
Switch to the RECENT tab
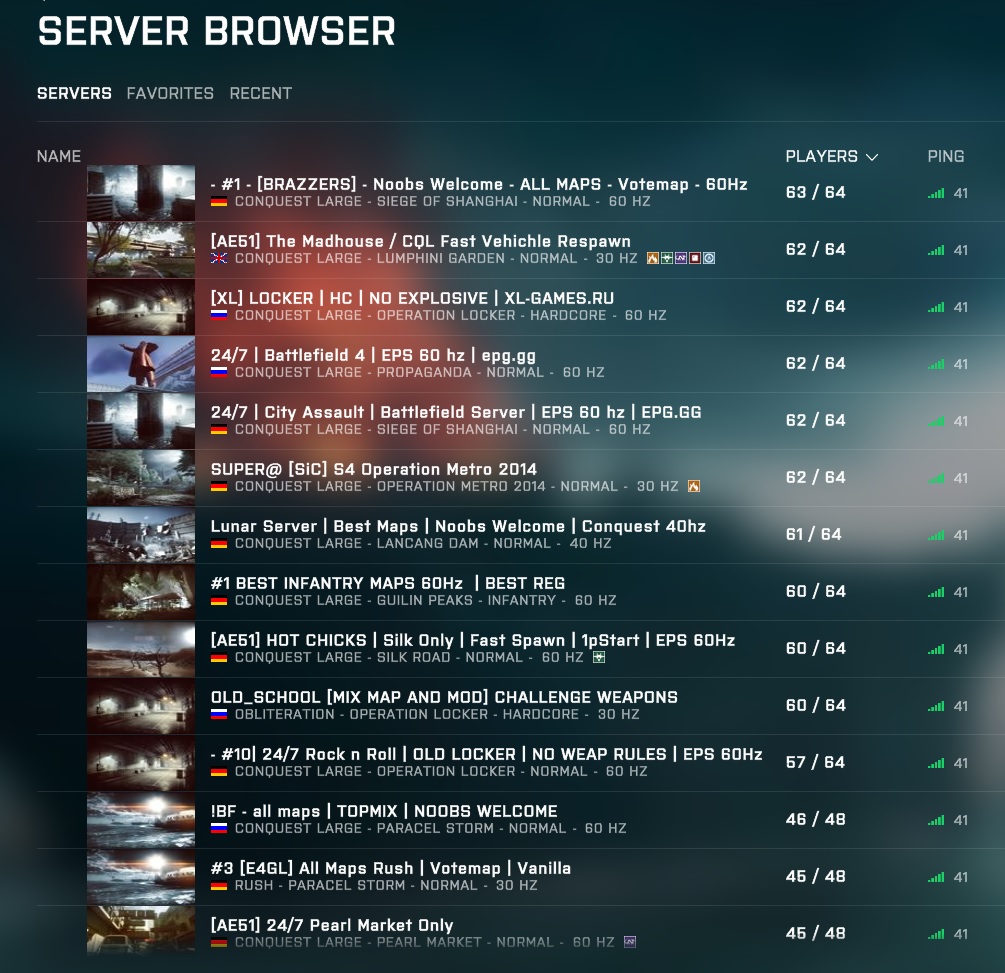click(x=262, y=93)
